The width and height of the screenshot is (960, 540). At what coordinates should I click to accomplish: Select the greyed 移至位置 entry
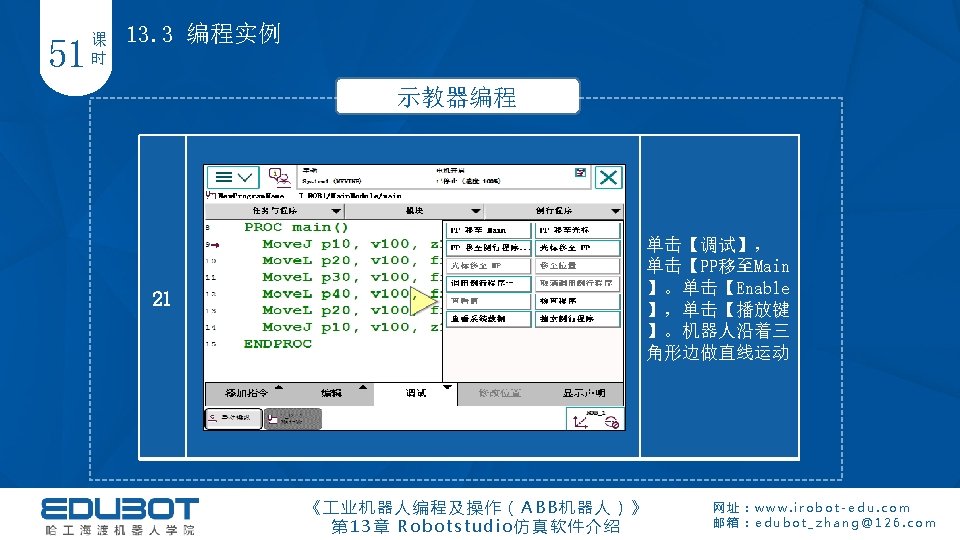pos(577,266)
